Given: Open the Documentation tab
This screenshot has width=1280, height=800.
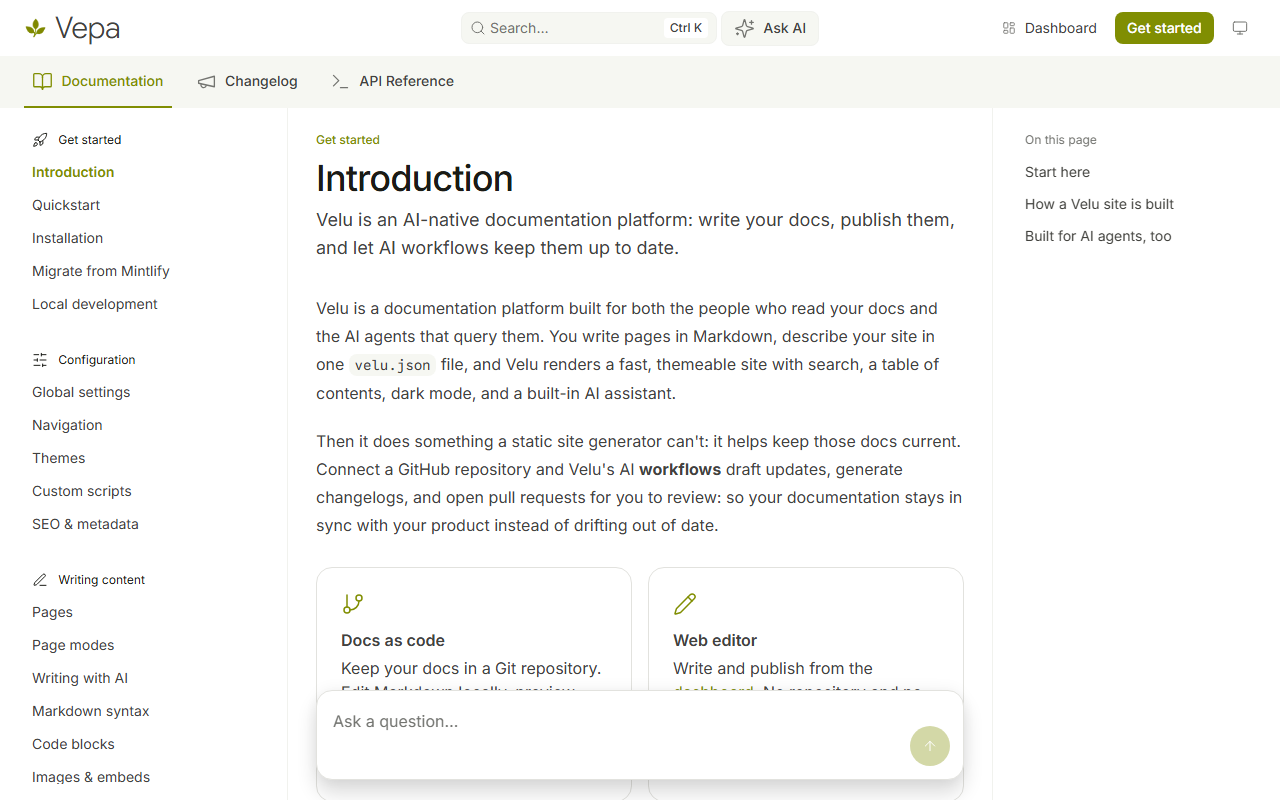Looking at the screenshot, I should [98, 81].
